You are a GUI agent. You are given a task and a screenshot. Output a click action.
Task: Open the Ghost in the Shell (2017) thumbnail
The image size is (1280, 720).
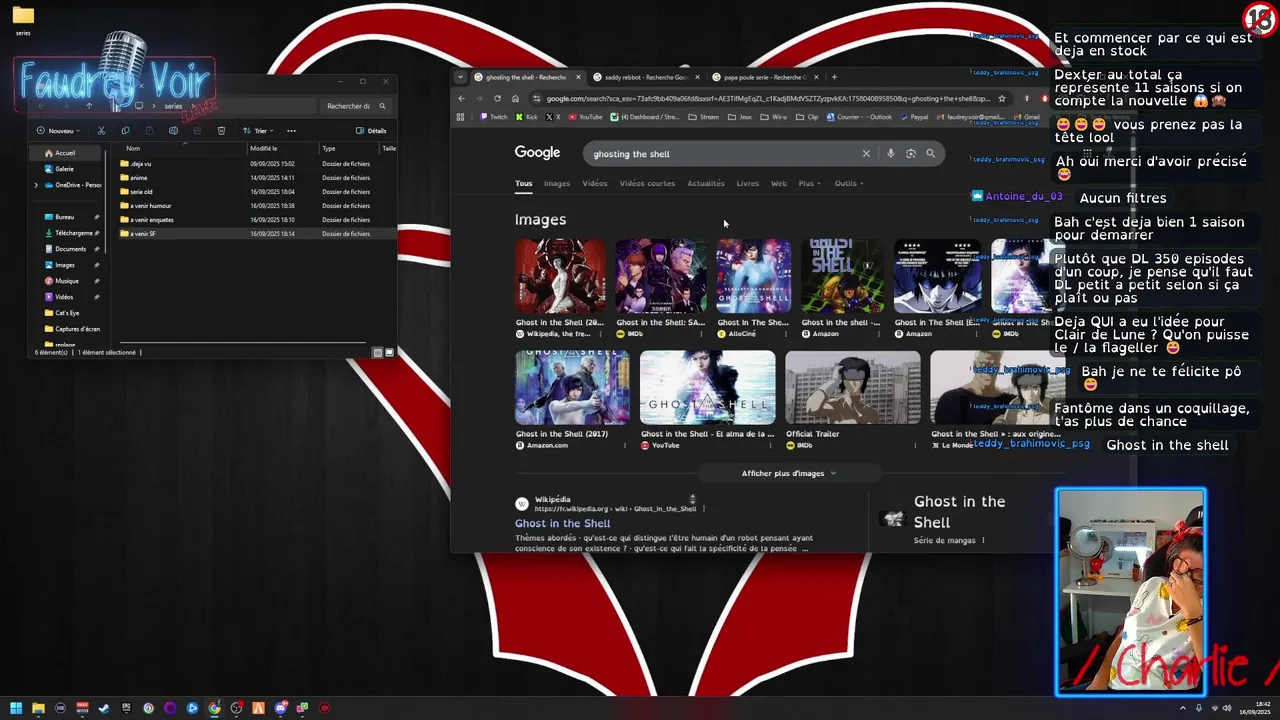tap(572, 387)
